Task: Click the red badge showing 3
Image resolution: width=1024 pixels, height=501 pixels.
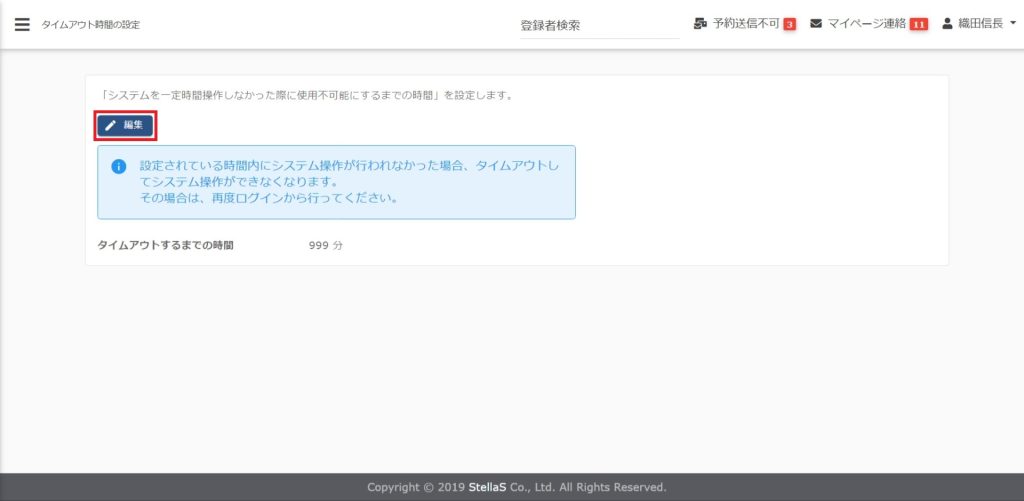Action: pyautogui.click(x=789, y=24)
